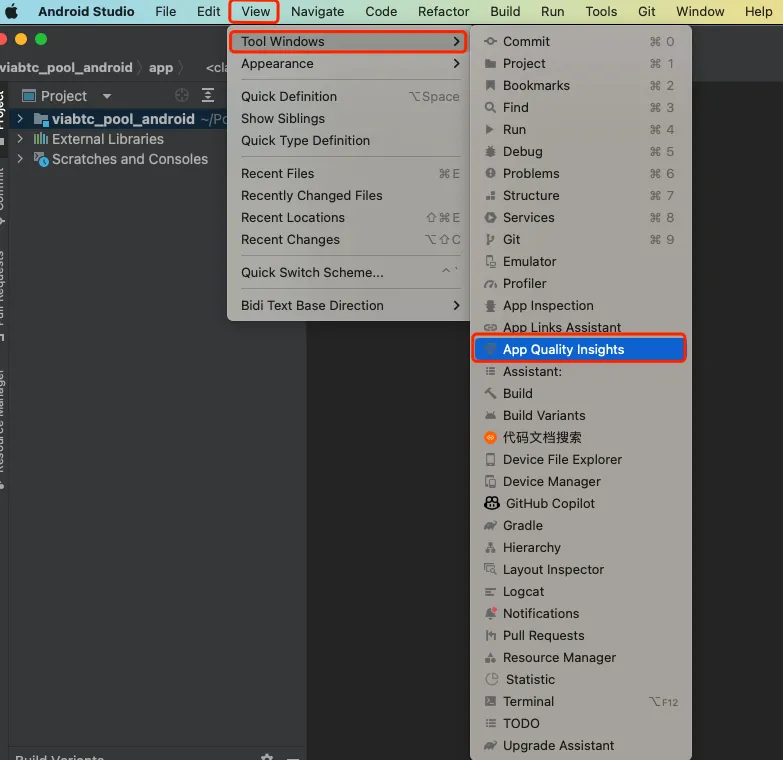Open the Android Studio app menu
Screen dimensions: 783x760
(86, 11)
